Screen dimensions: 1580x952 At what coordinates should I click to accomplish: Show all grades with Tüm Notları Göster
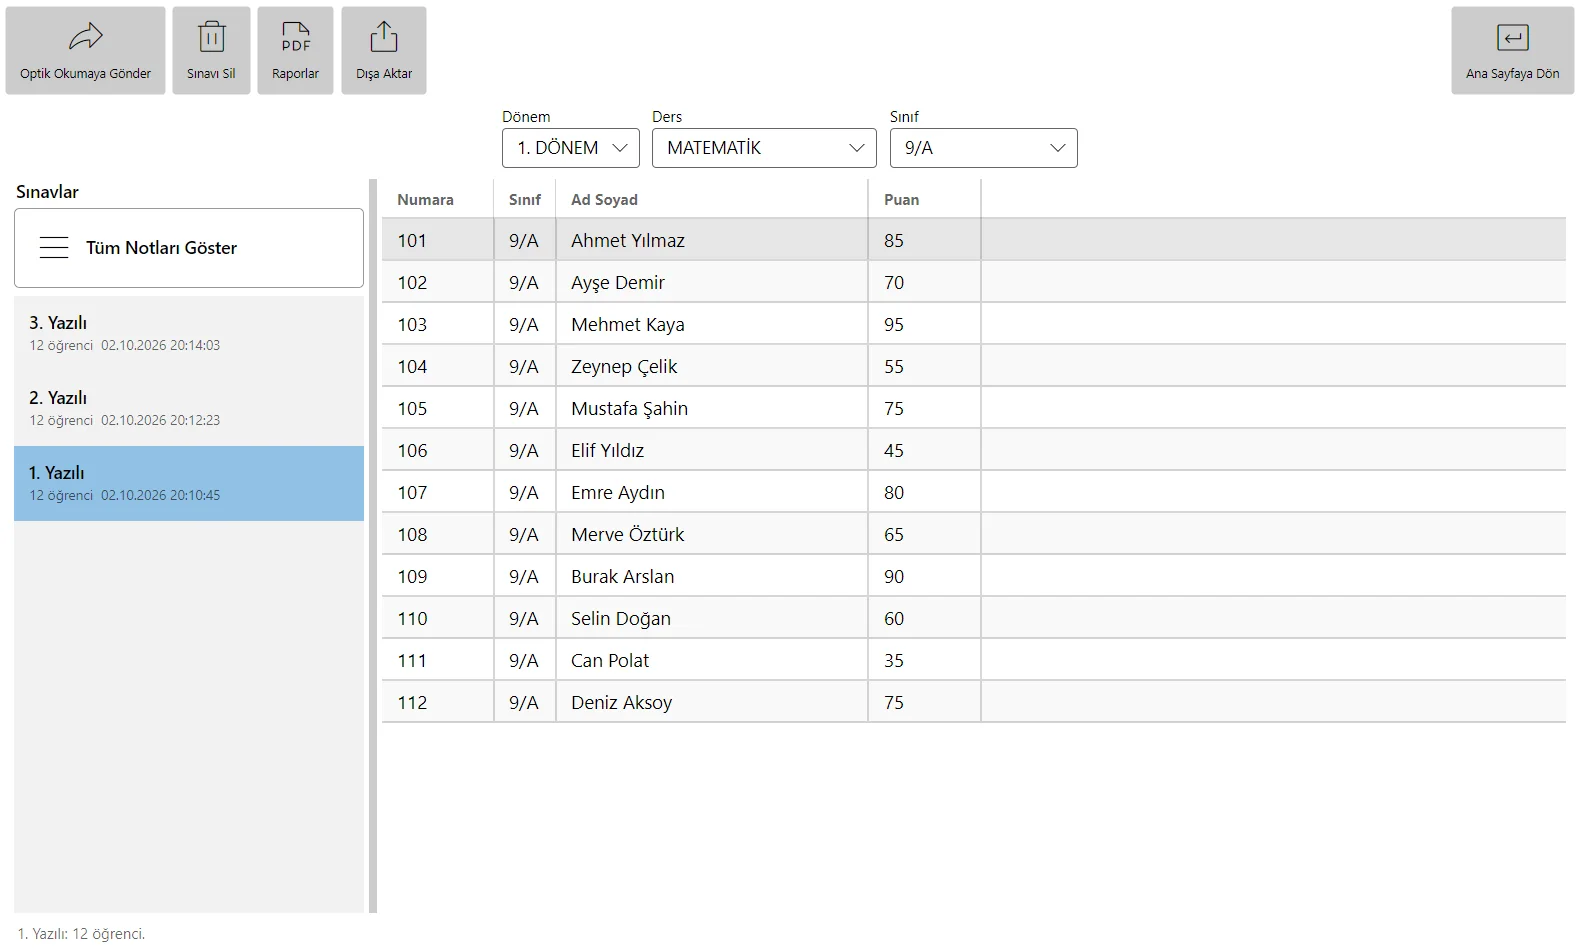(x=189, y=248)
